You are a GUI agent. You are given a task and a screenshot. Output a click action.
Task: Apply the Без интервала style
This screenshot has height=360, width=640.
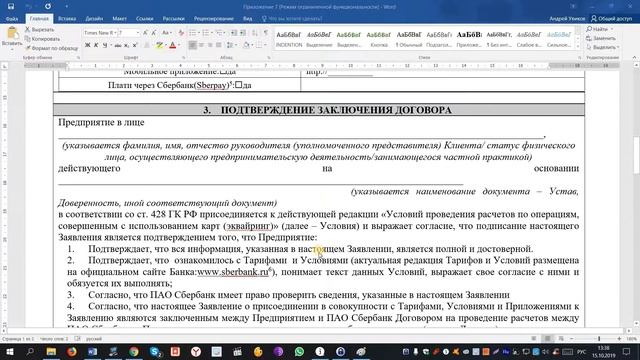click(x=499, y=39)
